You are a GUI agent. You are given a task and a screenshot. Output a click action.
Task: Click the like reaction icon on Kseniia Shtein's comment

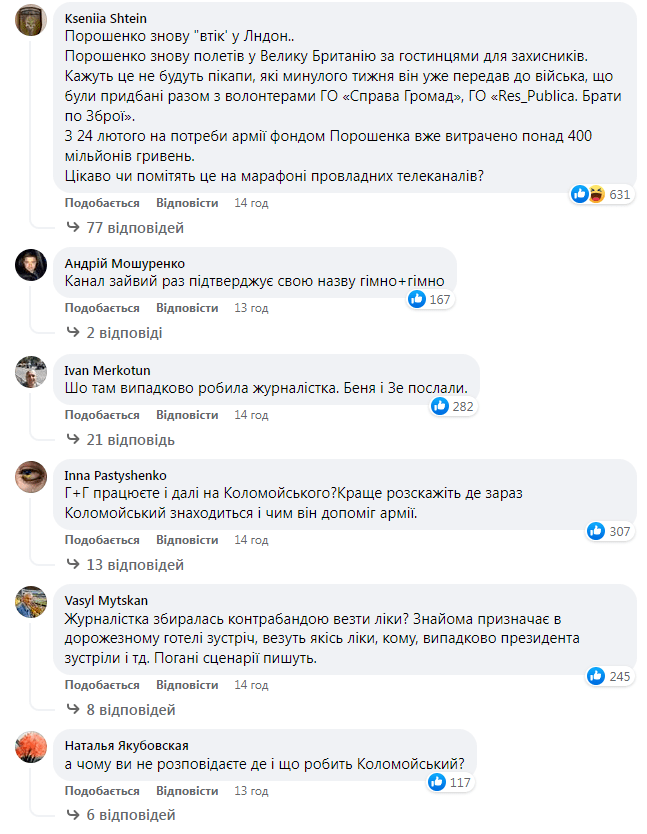[x=580, y=194]
